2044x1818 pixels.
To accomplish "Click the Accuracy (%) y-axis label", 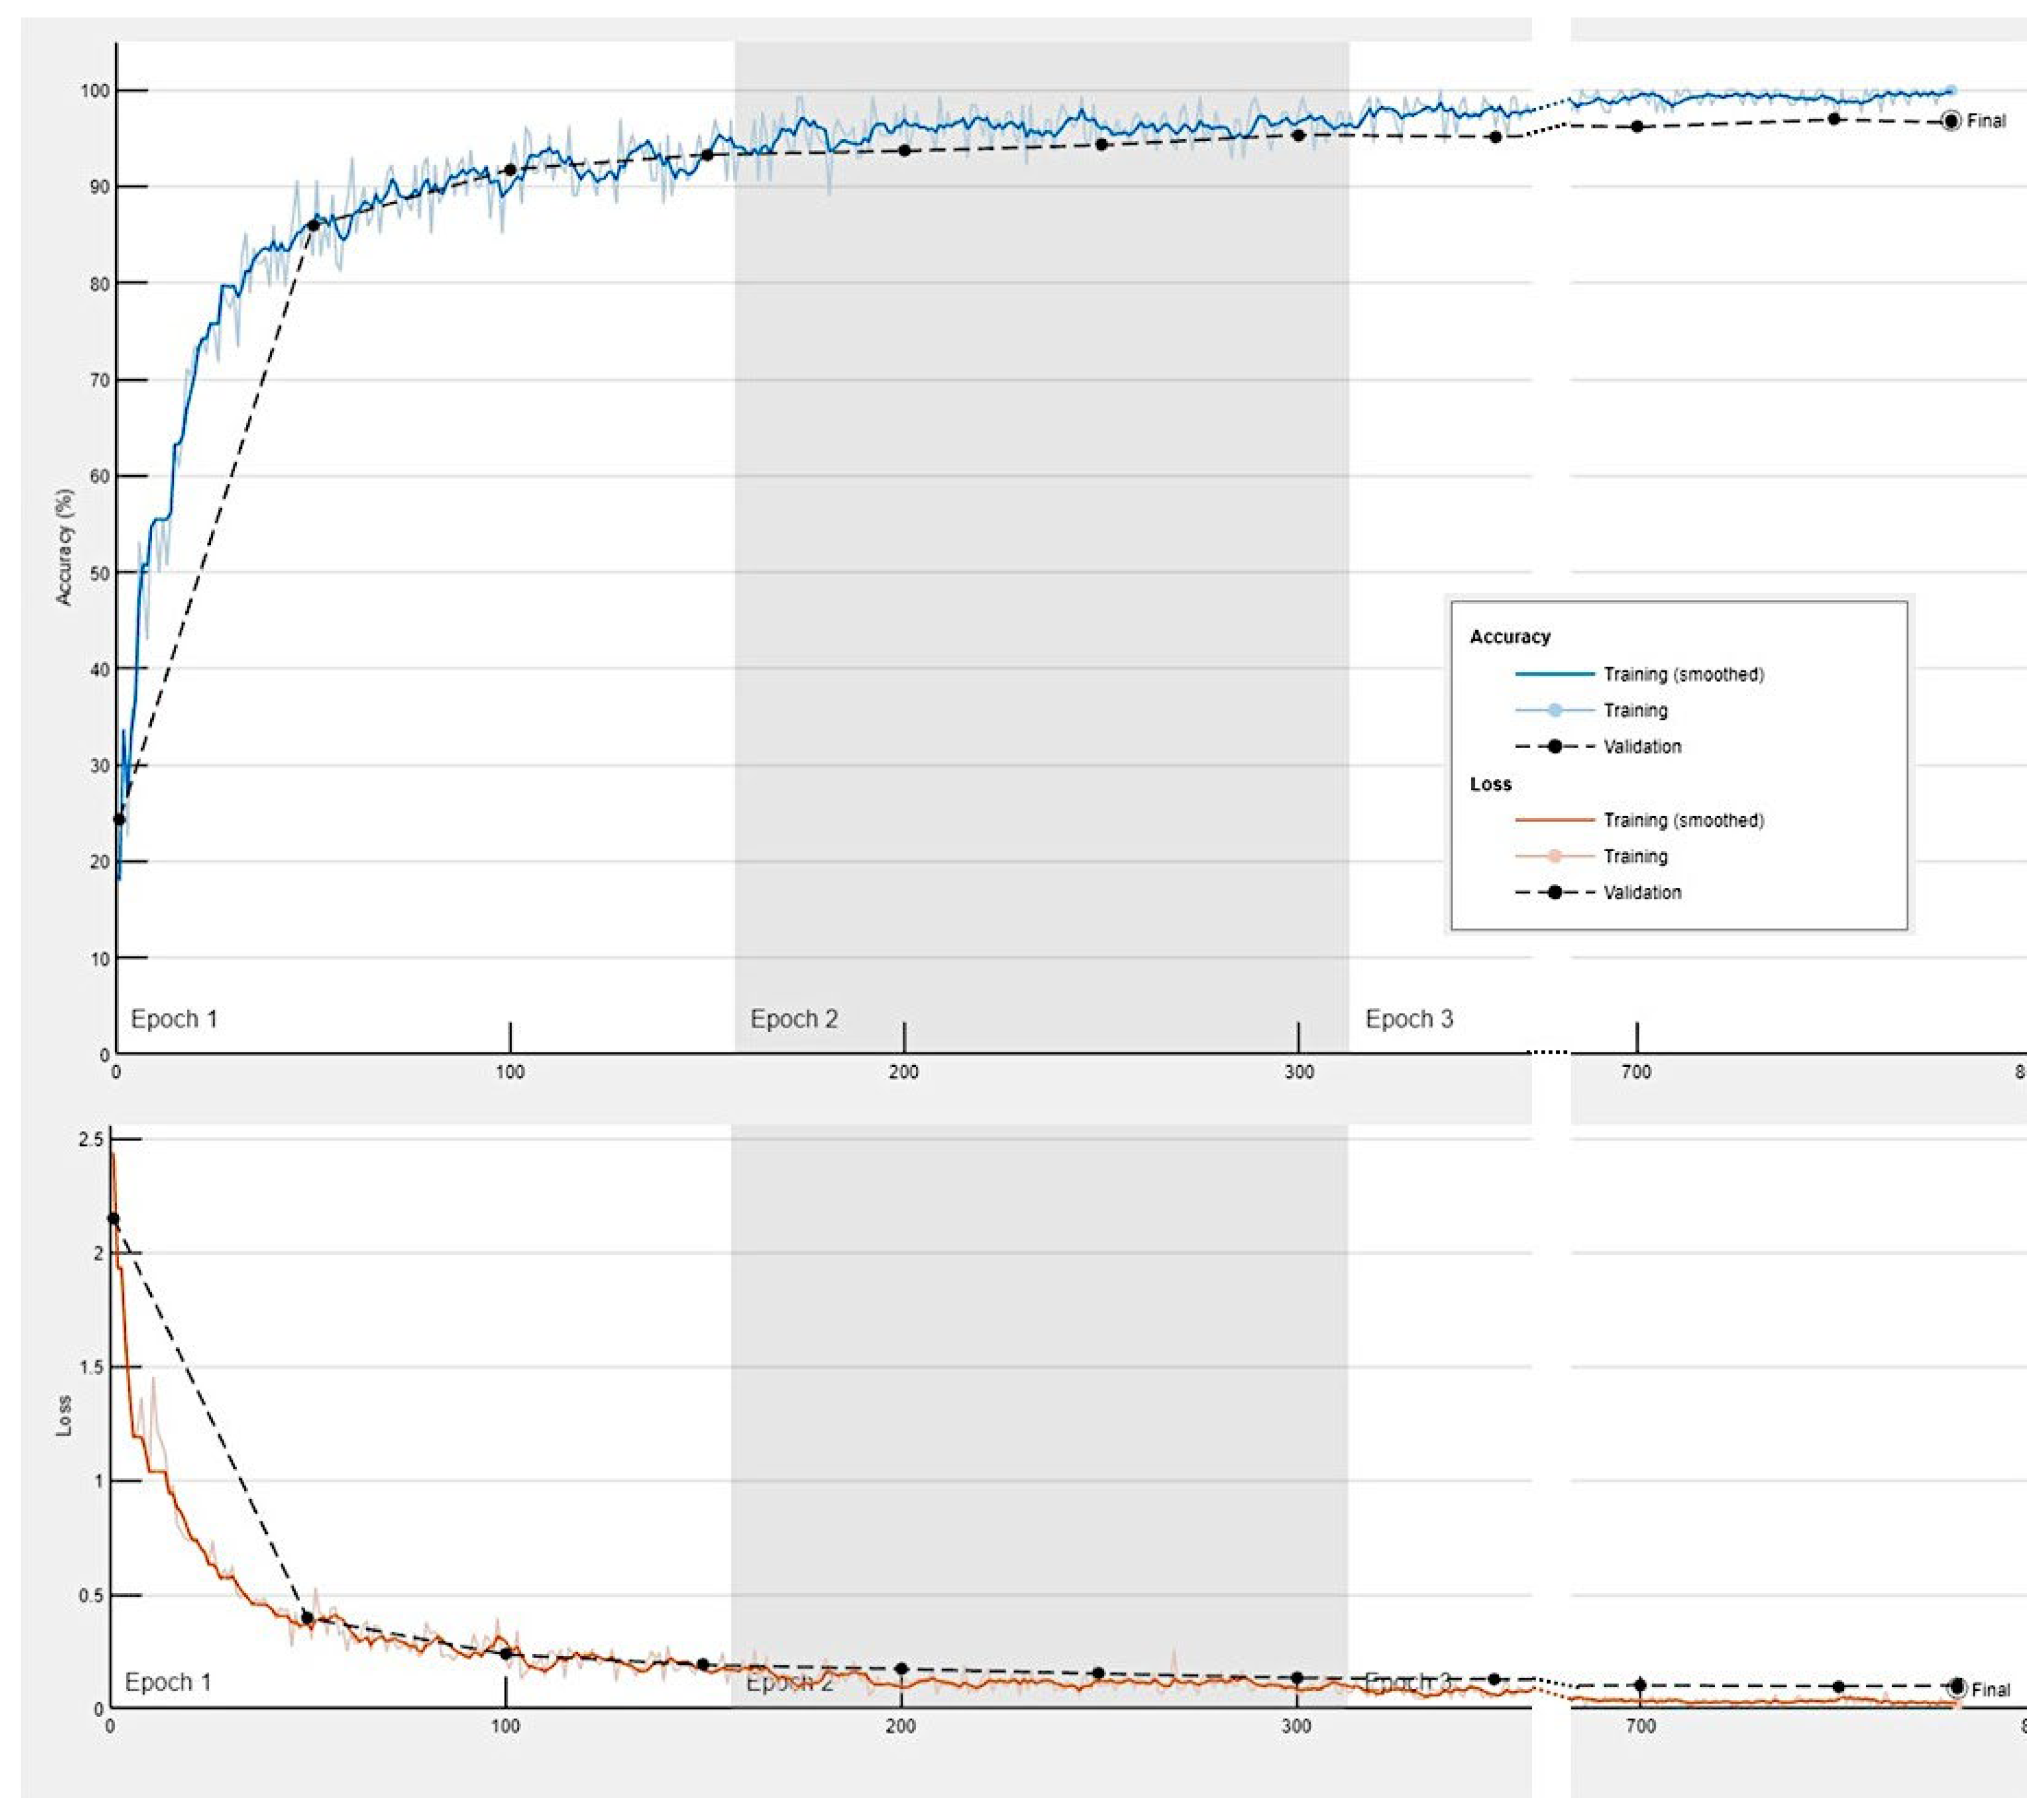I will pyautogui.click(x=65, y=547).
